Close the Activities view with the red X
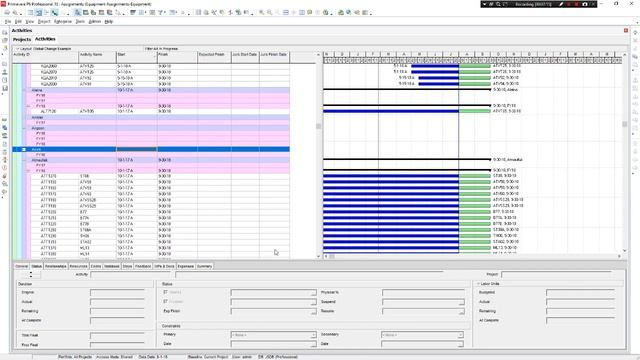Image resolution: width=640 pixels, height=360 pixels. coord(626,30)
